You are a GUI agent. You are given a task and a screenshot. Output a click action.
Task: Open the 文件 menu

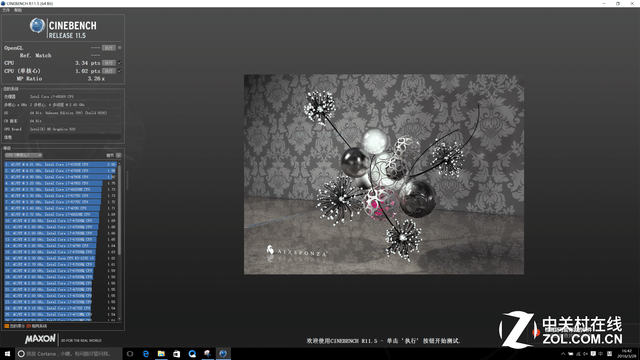tap(6, 10)
